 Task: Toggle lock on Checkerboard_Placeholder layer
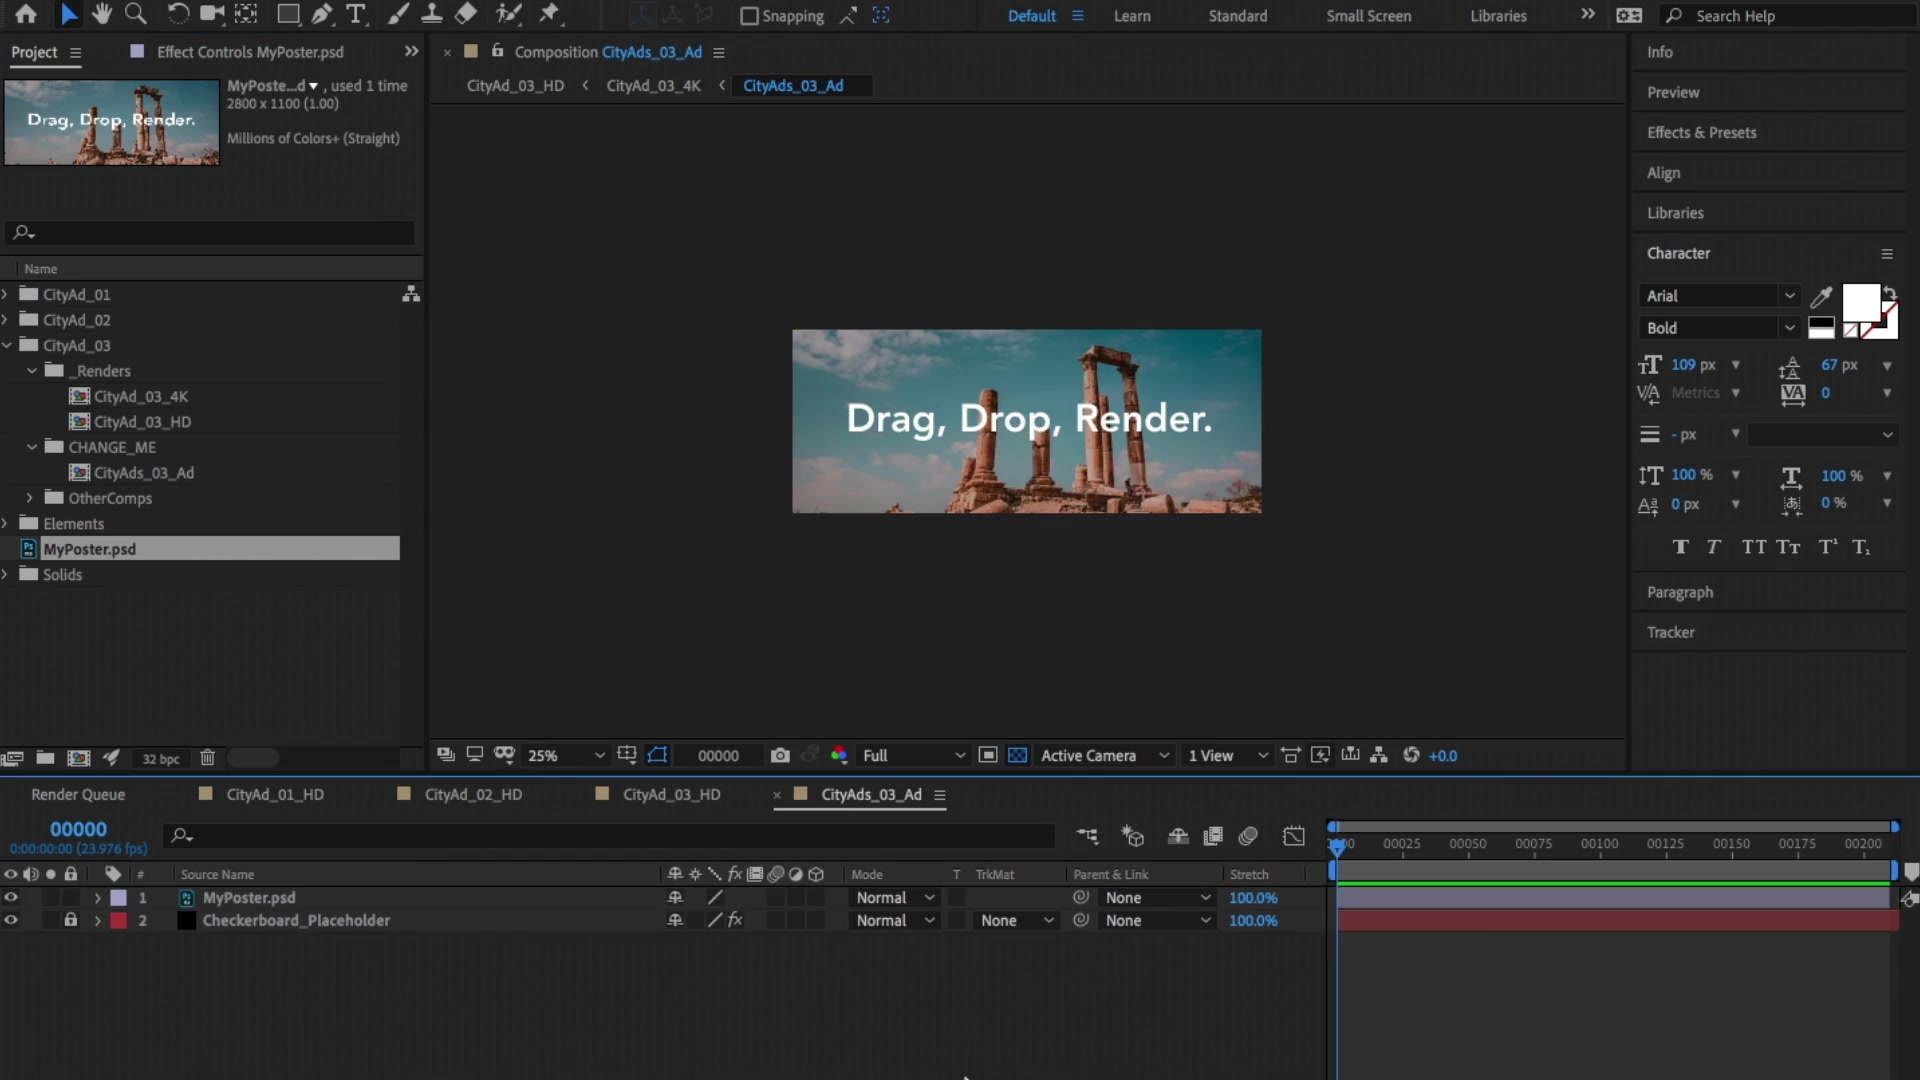(x=71, y=919)
